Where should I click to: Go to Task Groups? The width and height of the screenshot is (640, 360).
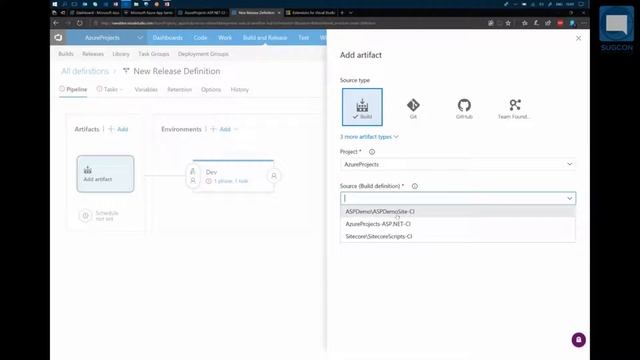(x=154, y=54)
